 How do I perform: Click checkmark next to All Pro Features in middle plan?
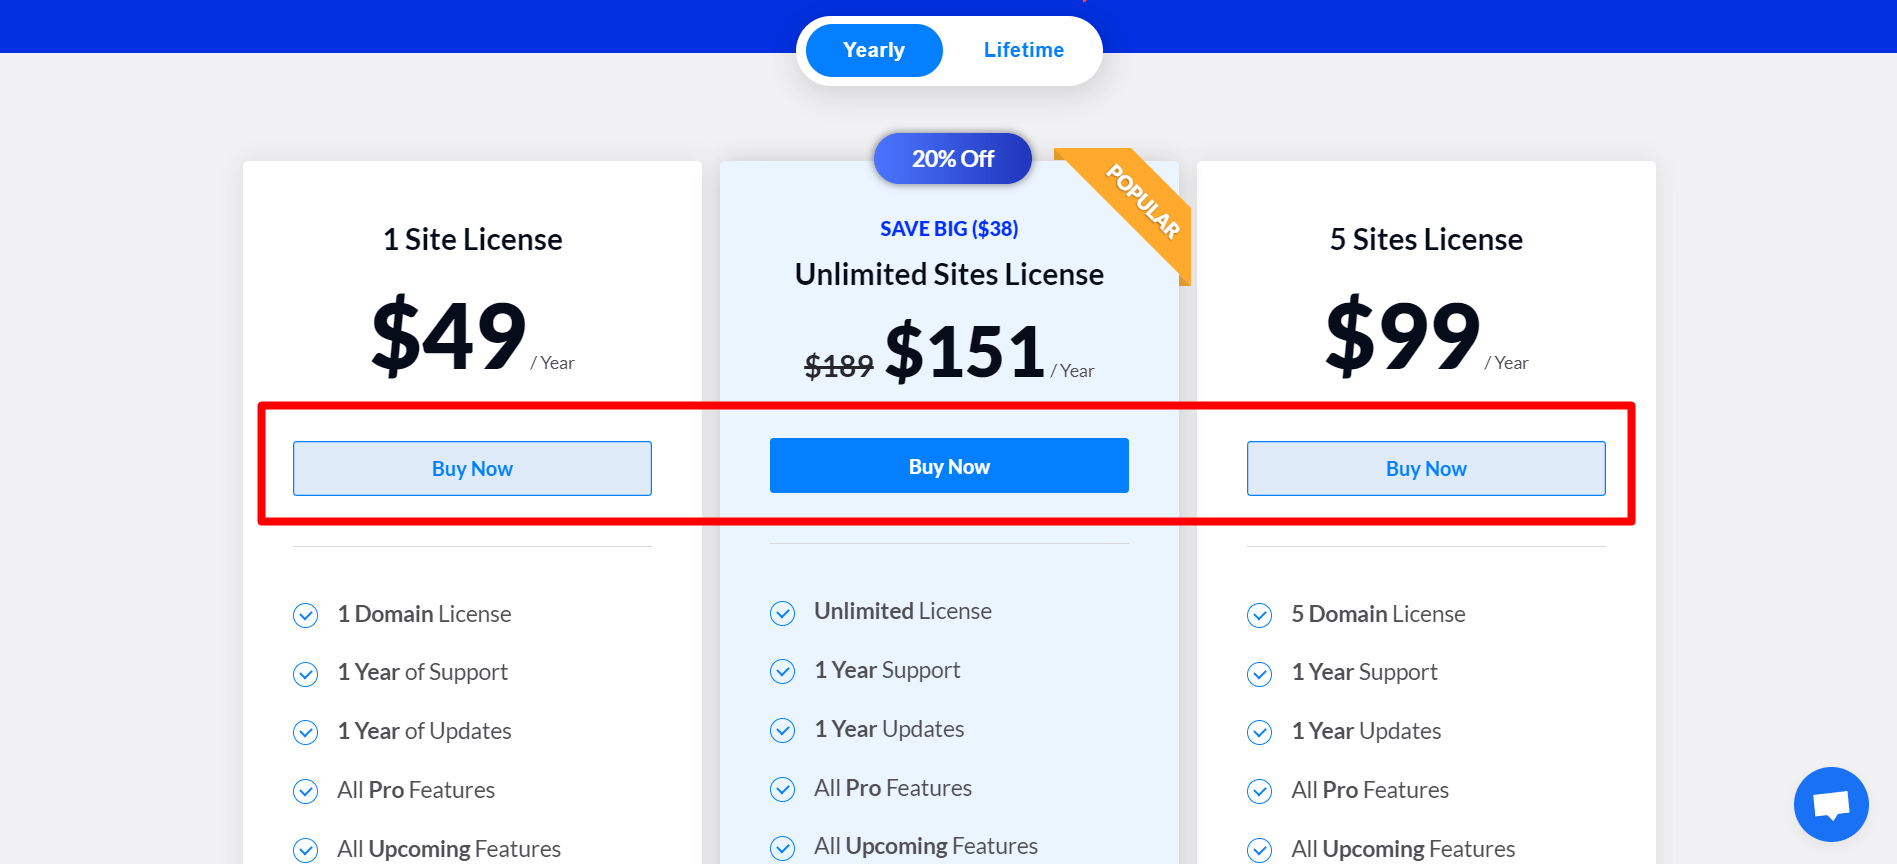click(x=782, y=789)
